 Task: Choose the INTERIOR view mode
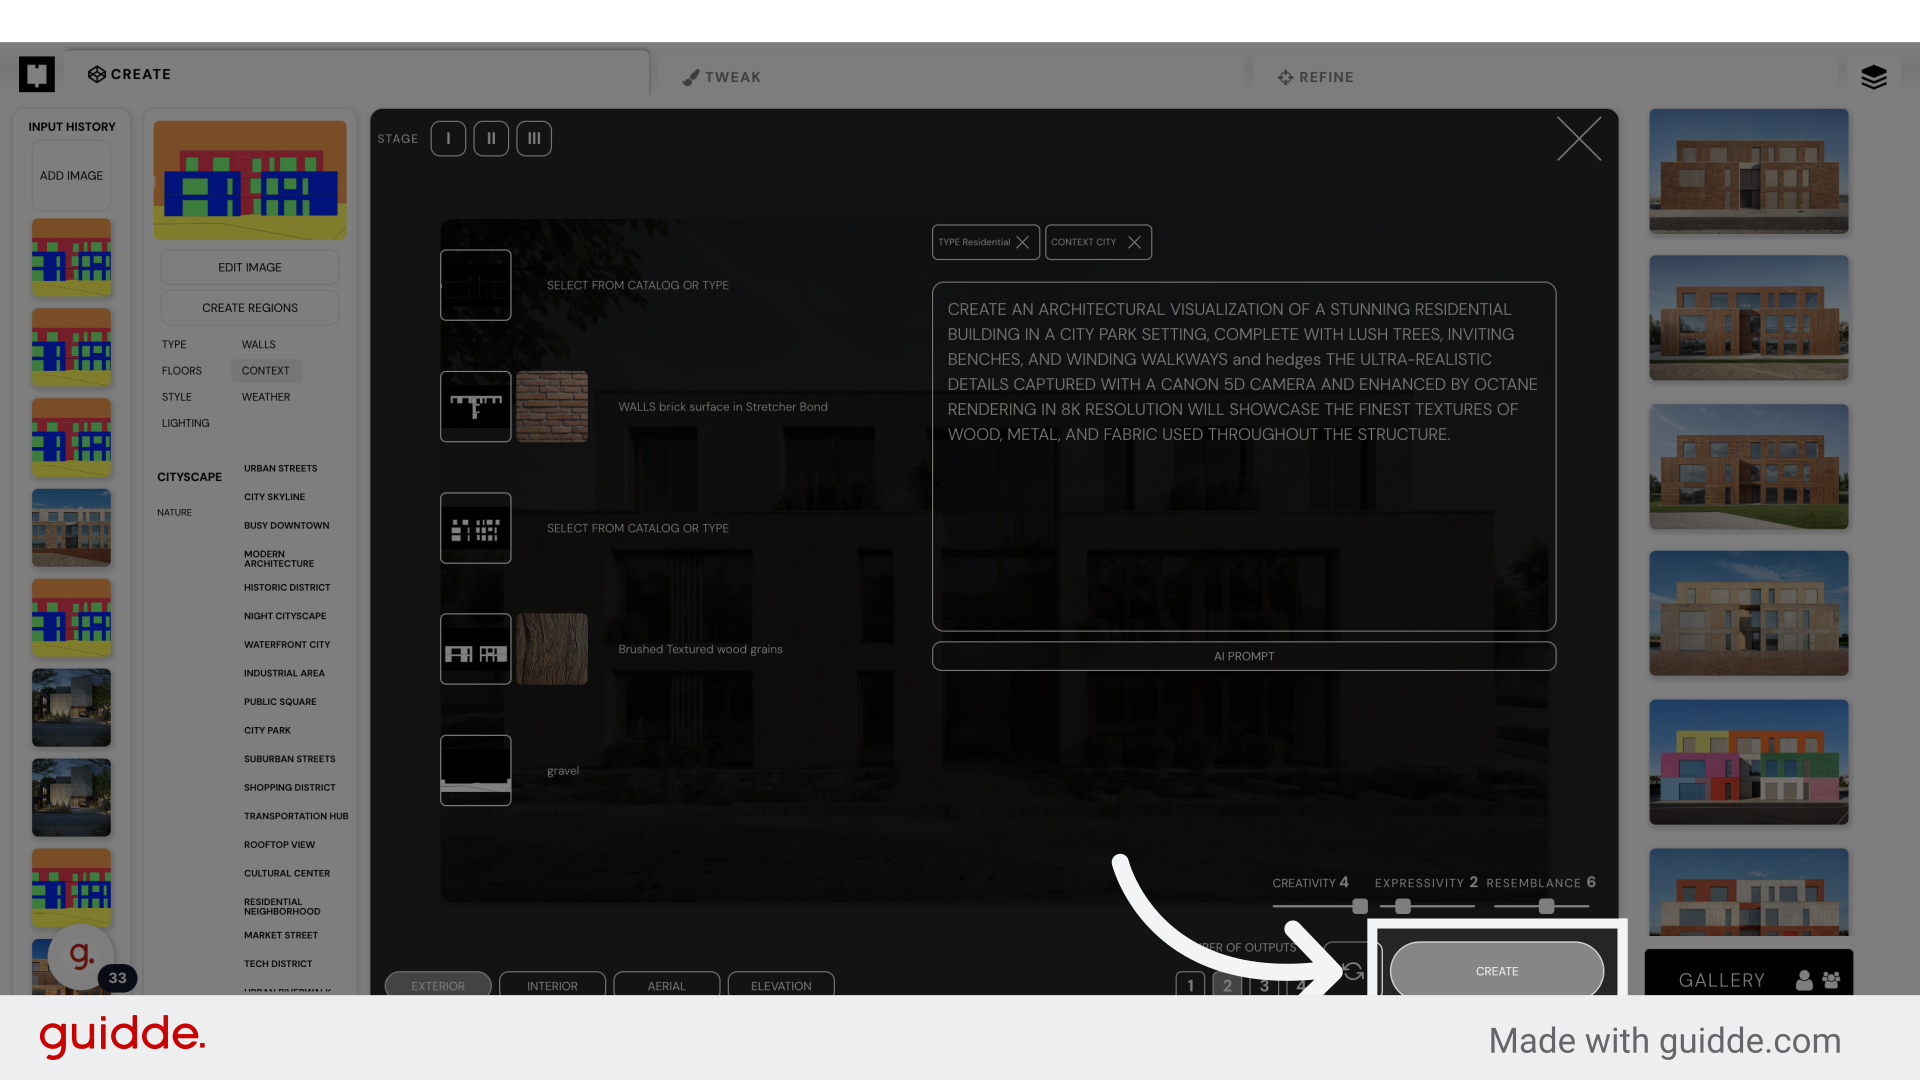552,984
